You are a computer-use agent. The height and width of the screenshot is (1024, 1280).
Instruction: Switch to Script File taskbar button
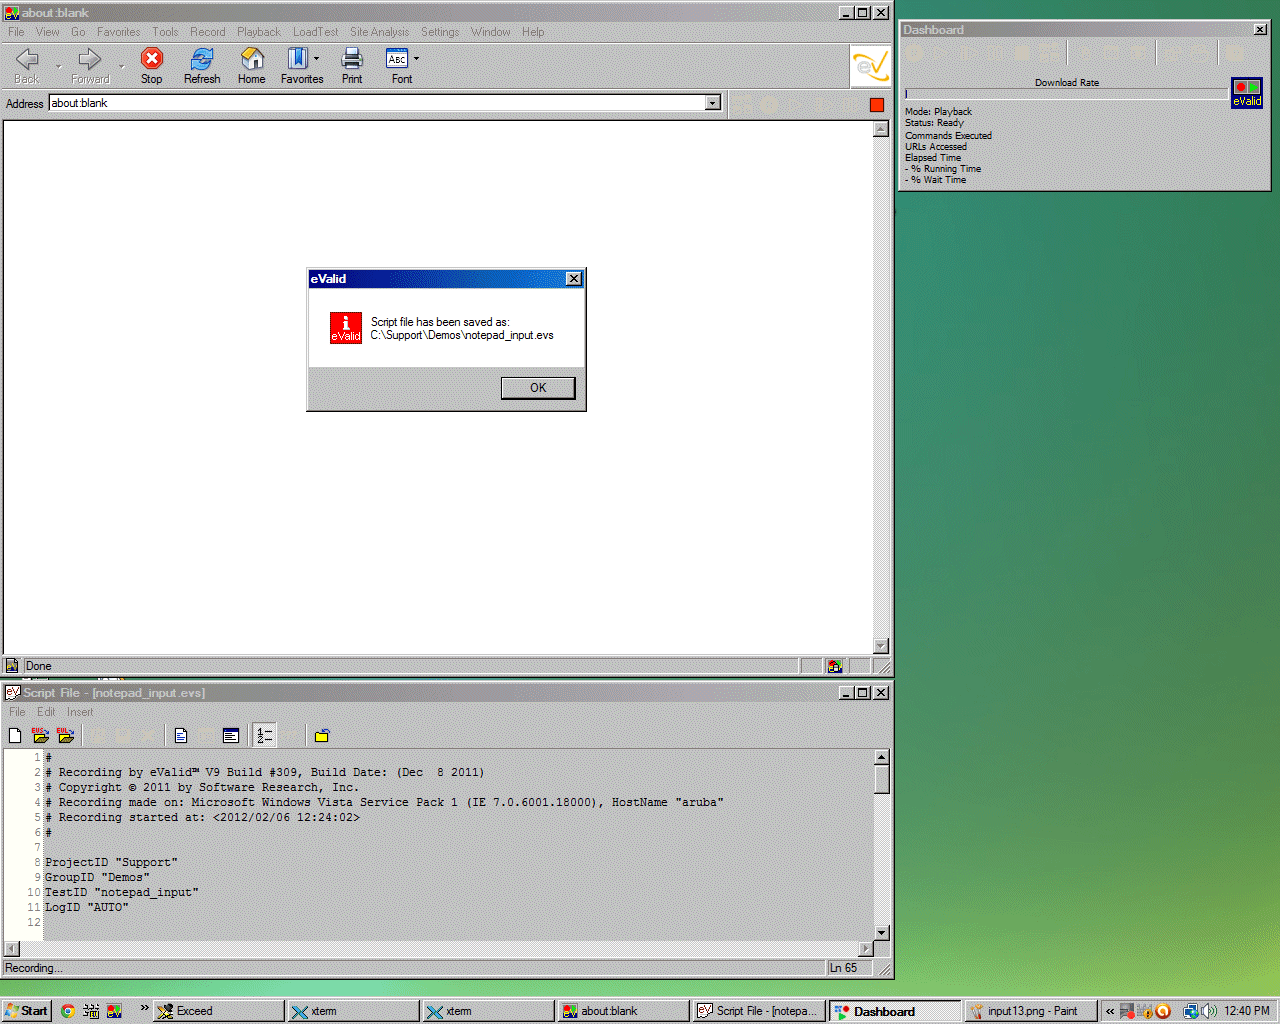pos(759,1011)
